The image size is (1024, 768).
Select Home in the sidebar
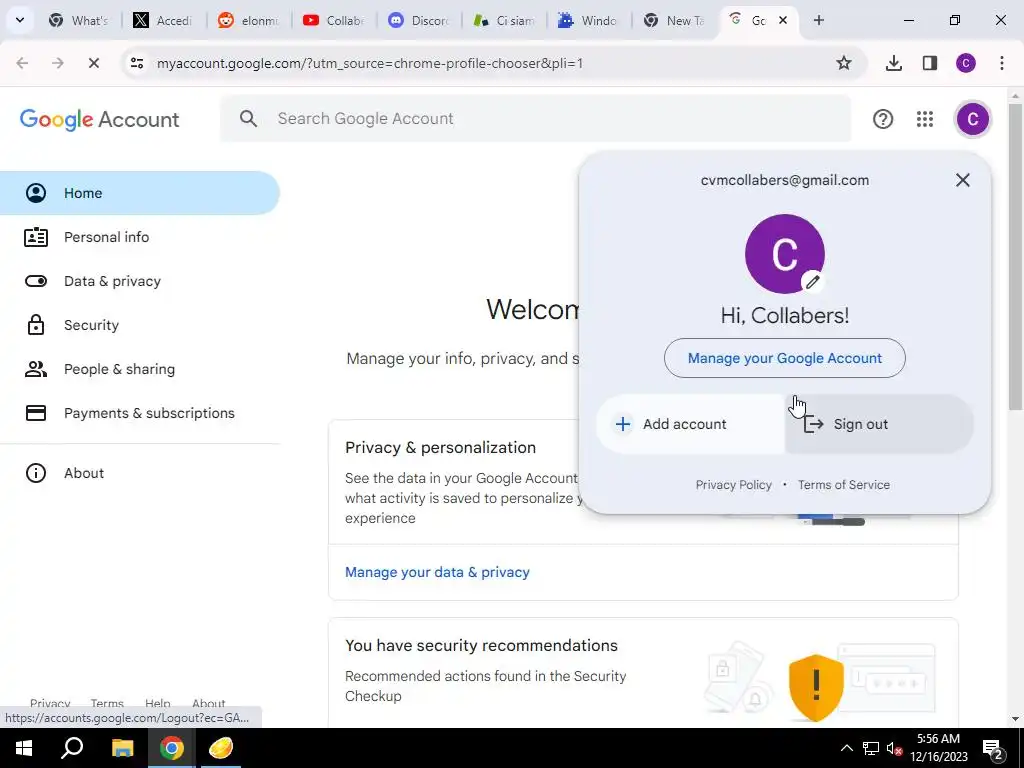140,193
